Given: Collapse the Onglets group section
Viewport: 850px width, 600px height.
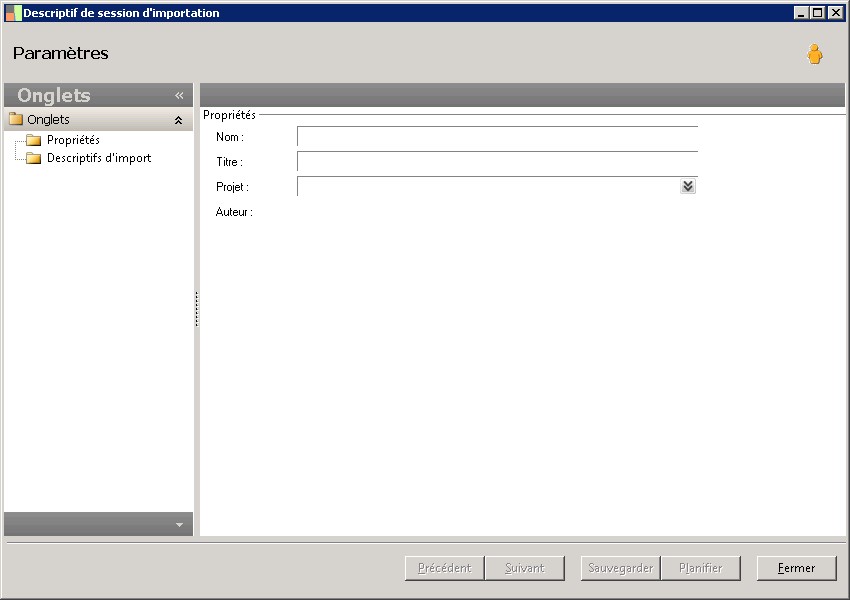Looking at the screenshot, I should tap(178, 120).
